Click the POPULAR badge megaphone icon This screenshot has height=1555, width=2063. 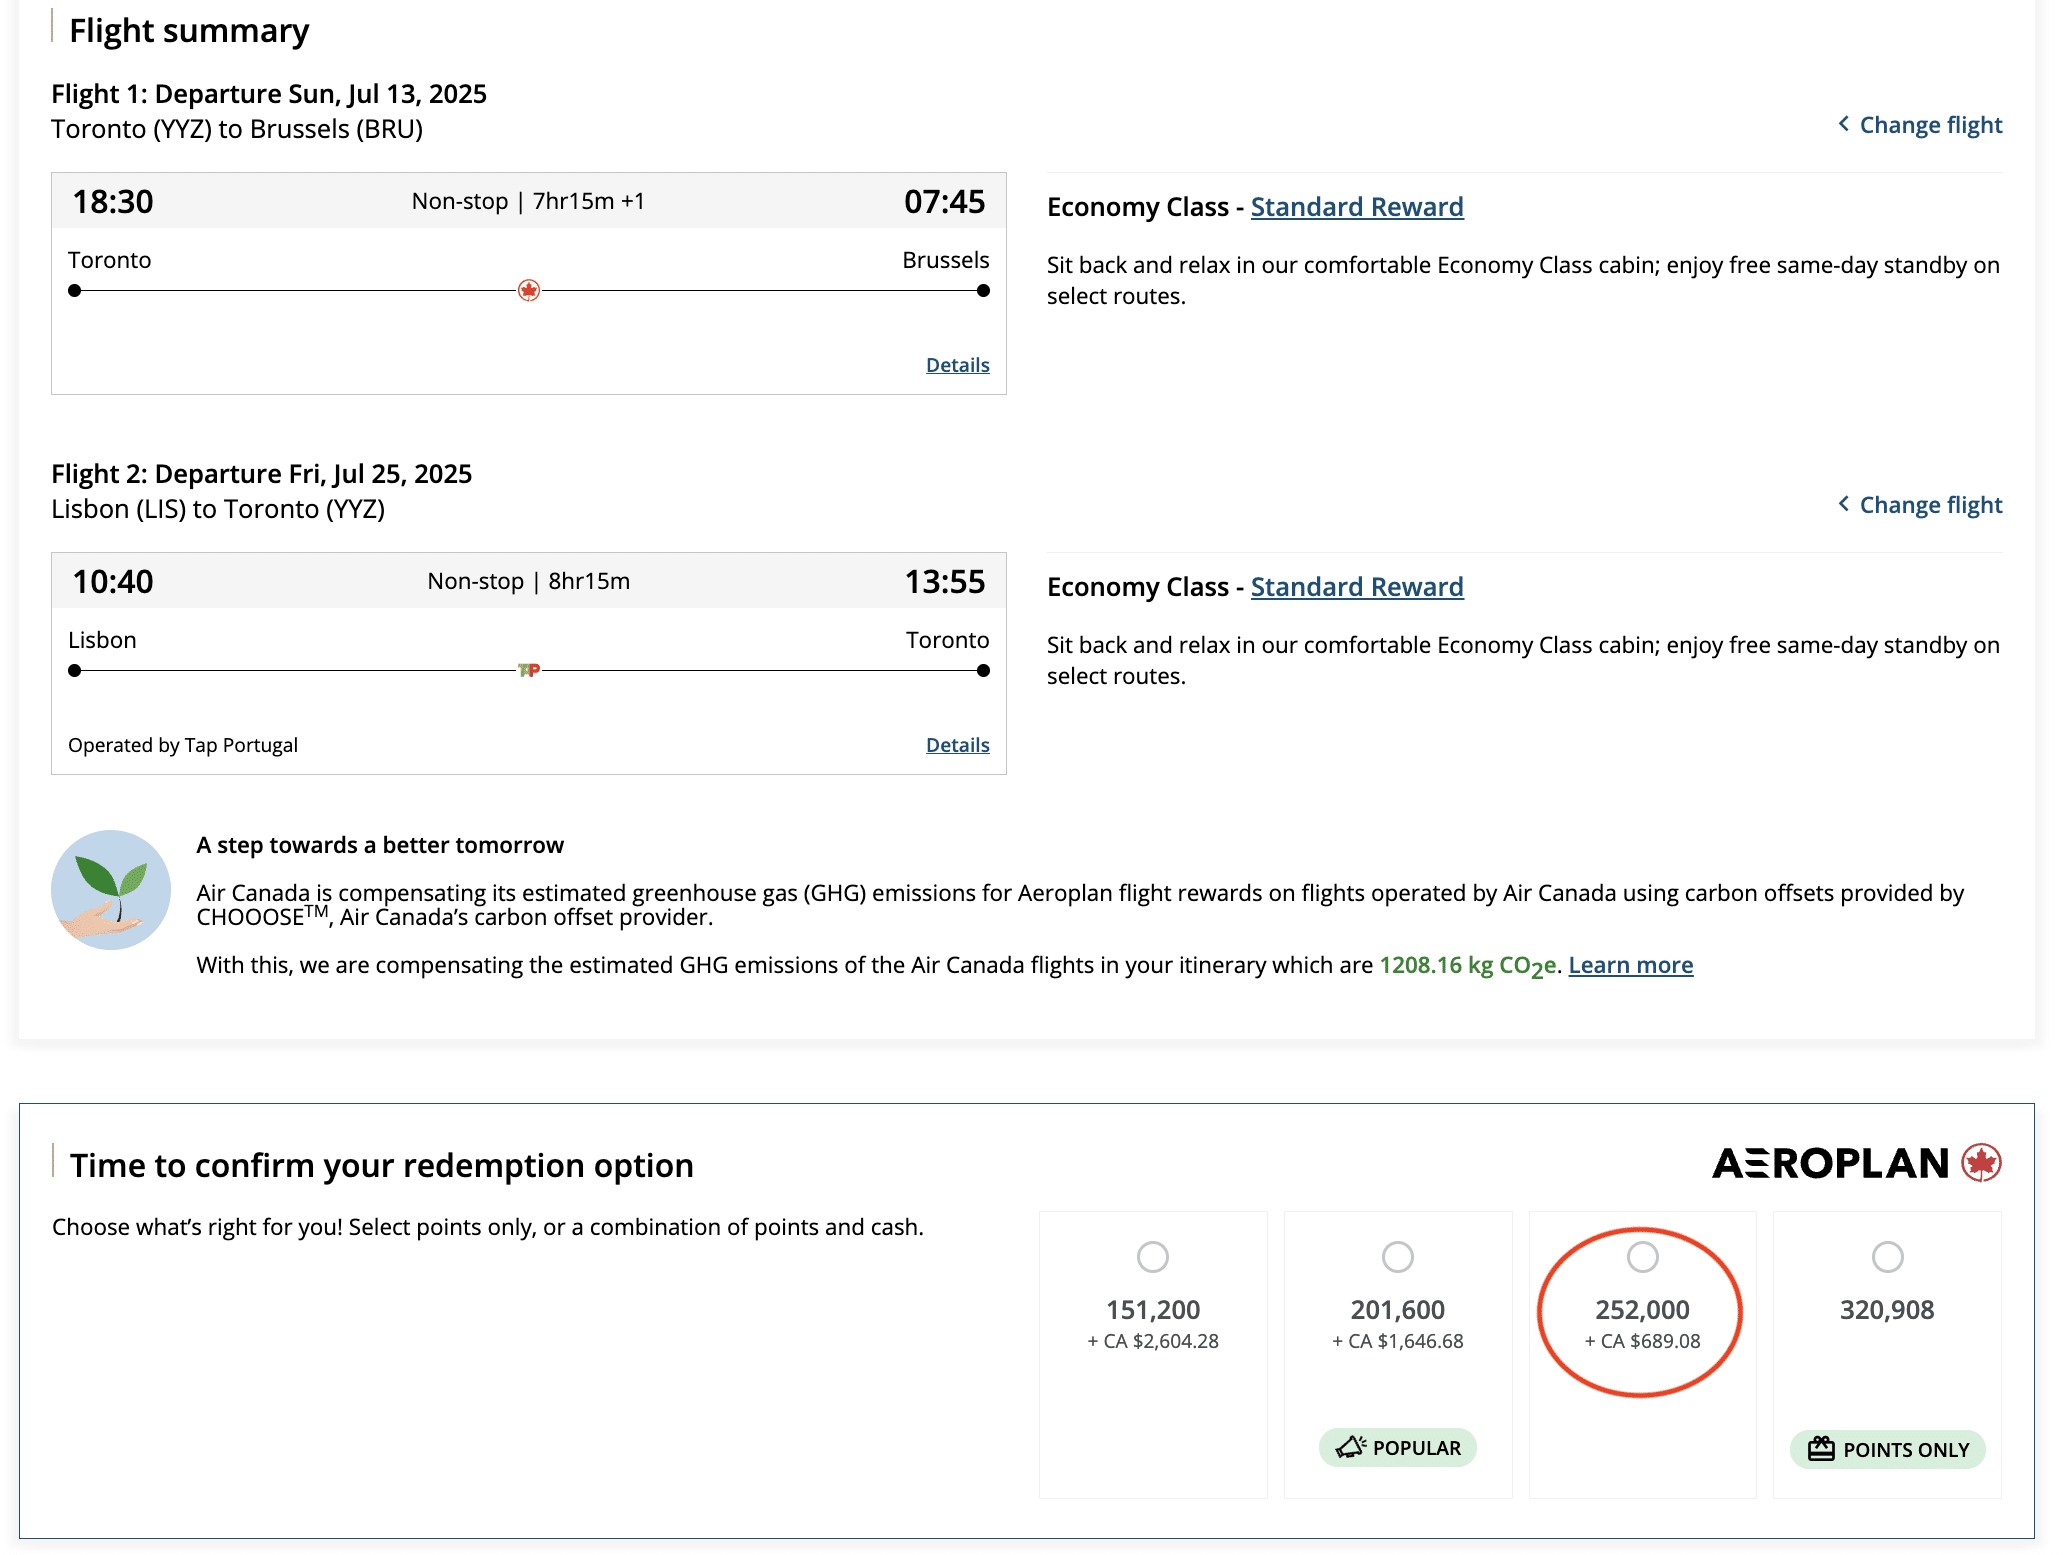[x=1350, y=1447]
